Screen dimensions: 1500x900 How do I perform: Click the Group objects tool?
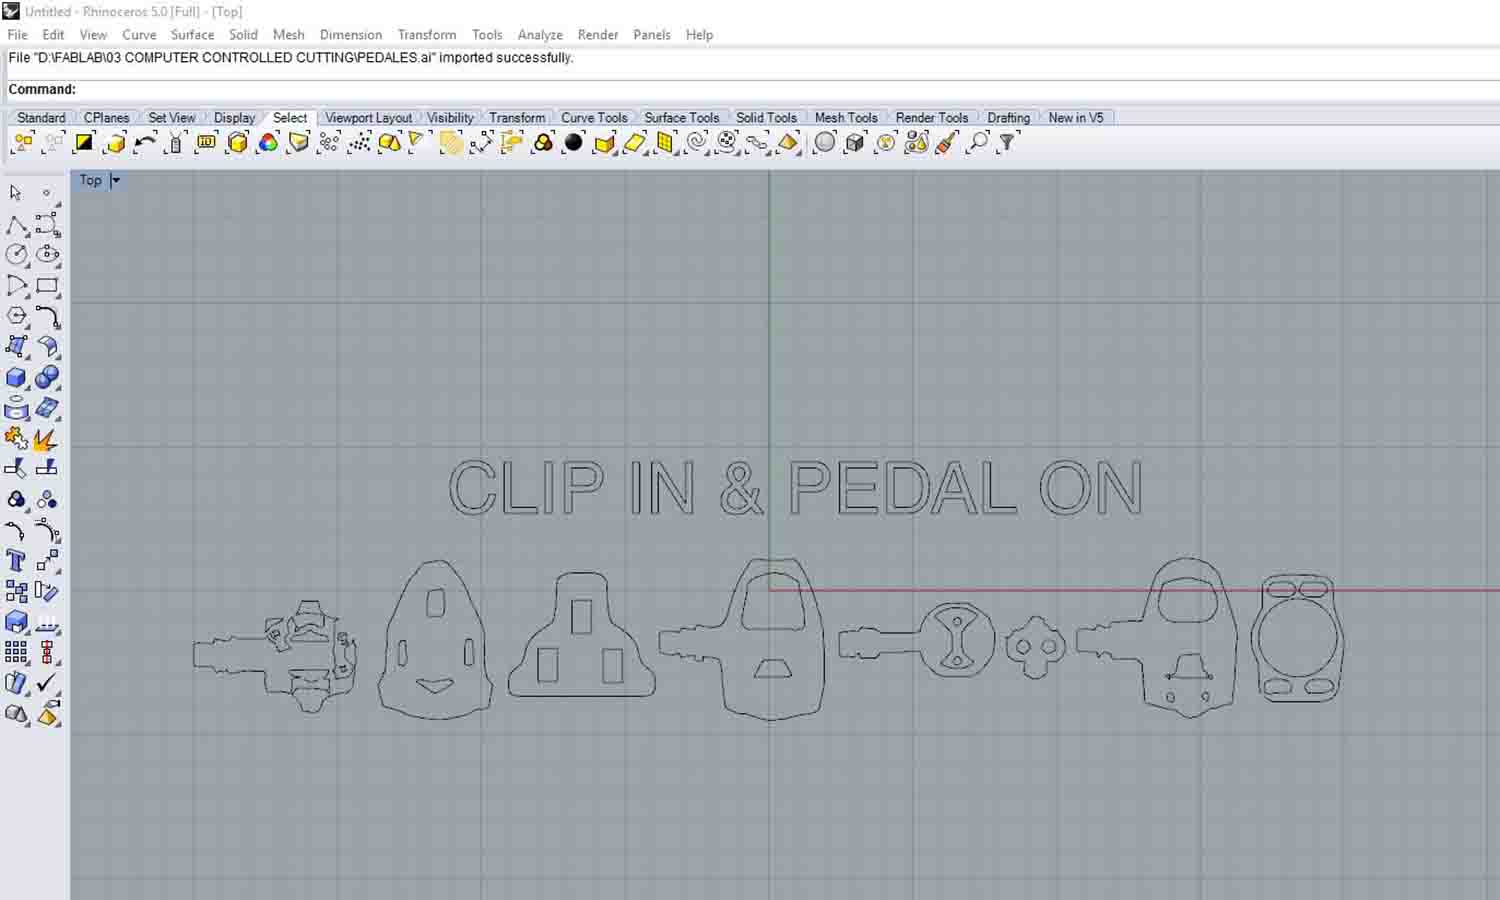[x=16, y=499]
